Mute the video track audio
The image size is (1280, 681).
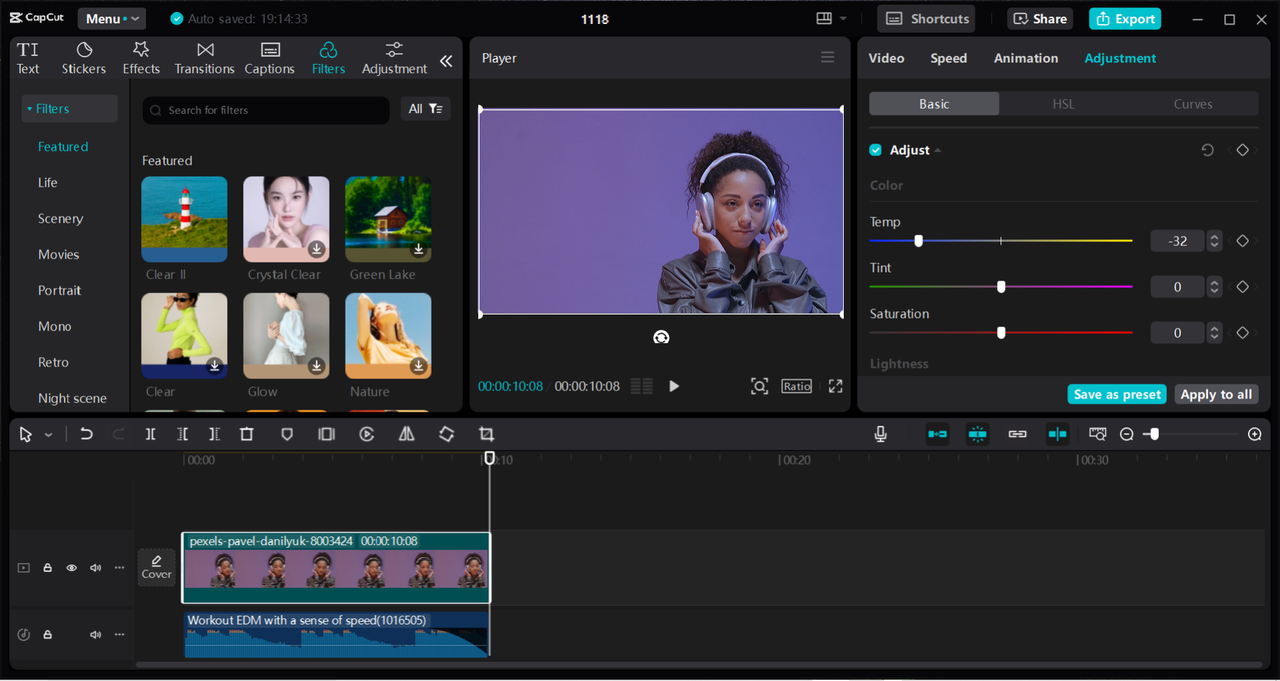(95, 568)
